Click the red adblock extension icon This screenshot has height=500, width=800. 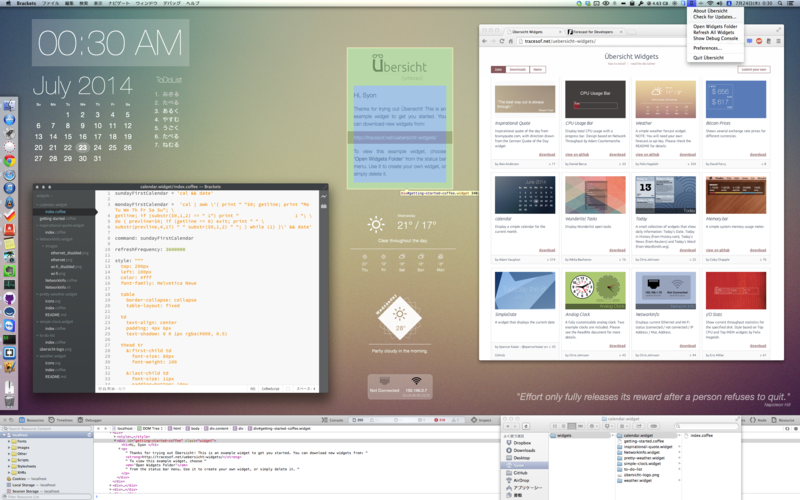tap(759, 41)
